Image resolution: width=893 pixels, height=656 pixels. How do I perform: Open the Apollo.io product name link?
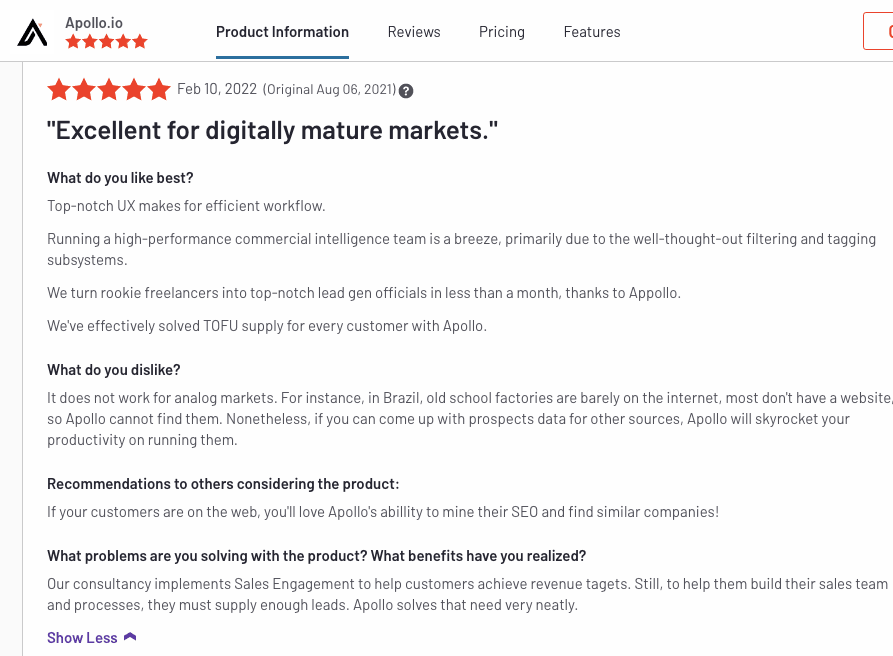click(94, 23)
